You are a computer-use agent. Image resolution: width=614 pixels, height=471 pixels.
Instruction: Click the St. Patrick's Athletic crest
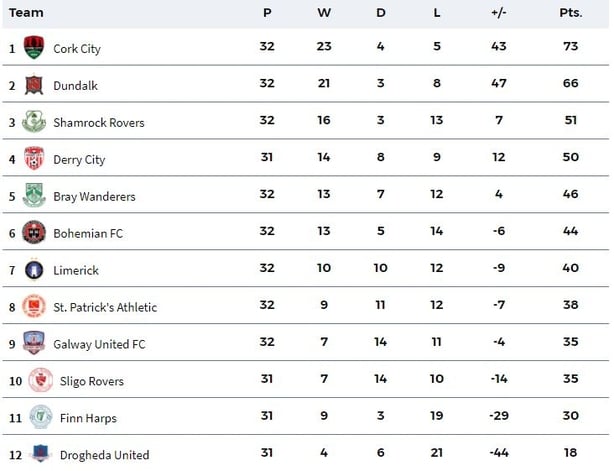click(x=34, y=306)
